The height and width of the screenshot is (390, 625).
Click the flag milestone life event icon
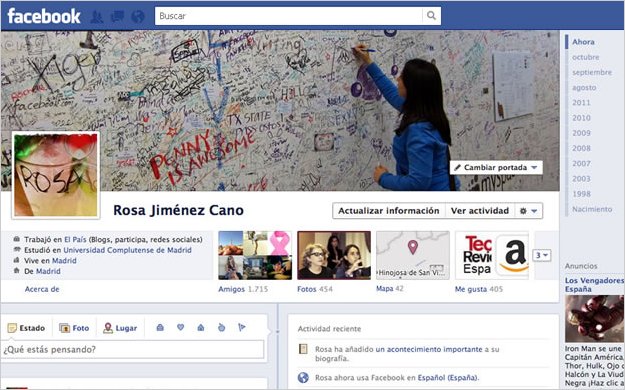click(242, 327)
